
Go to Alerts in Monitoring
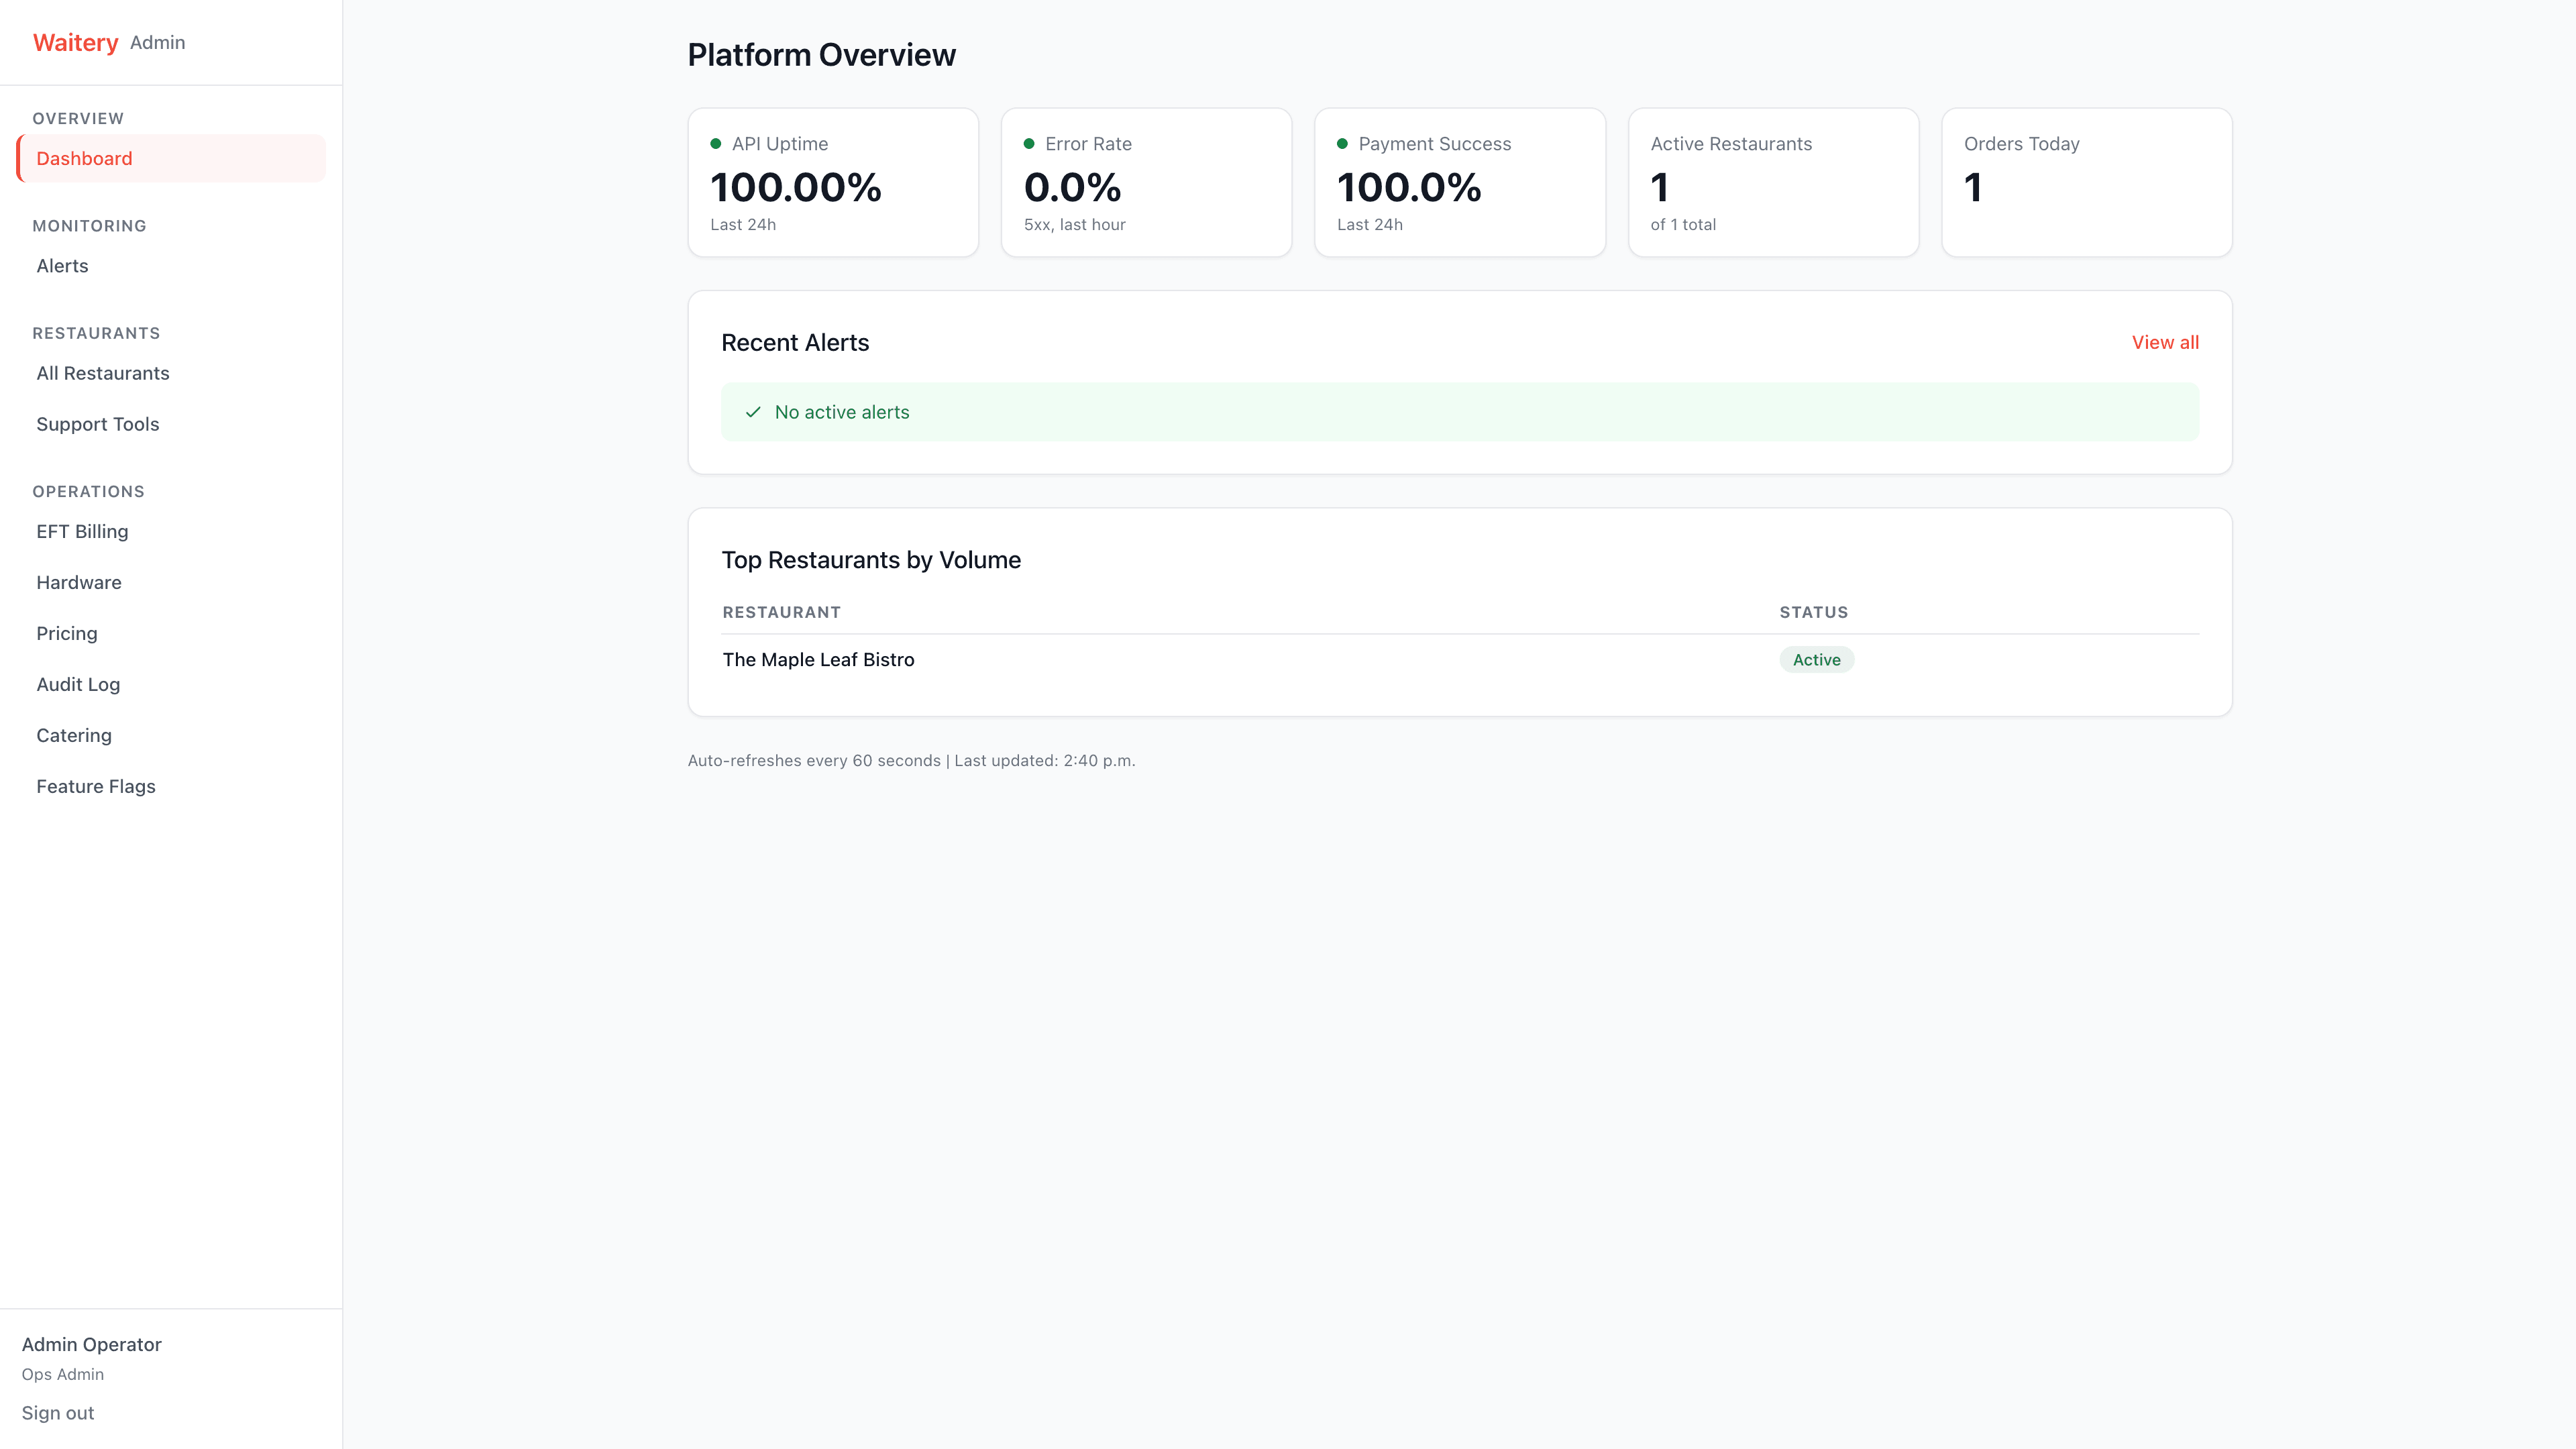171,265
